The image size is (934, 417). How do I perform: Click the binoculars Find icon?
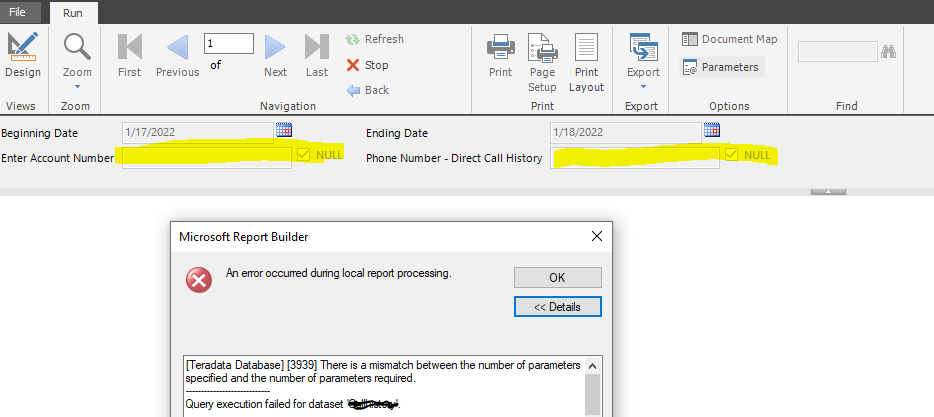(x=889, y=52)
